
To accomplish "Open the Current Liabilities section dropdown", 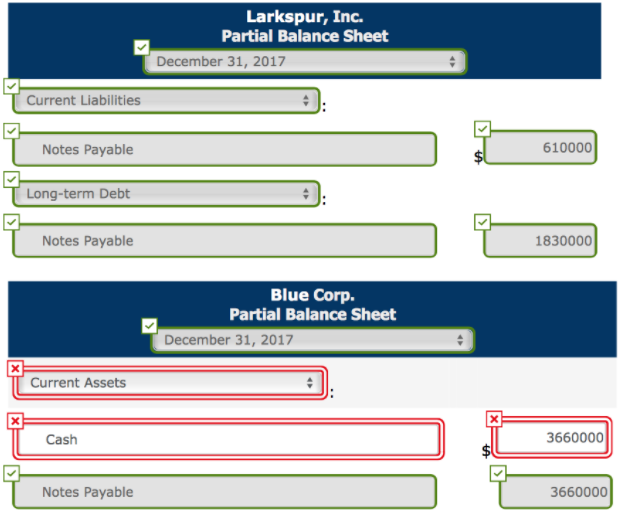I will [166, 101].
